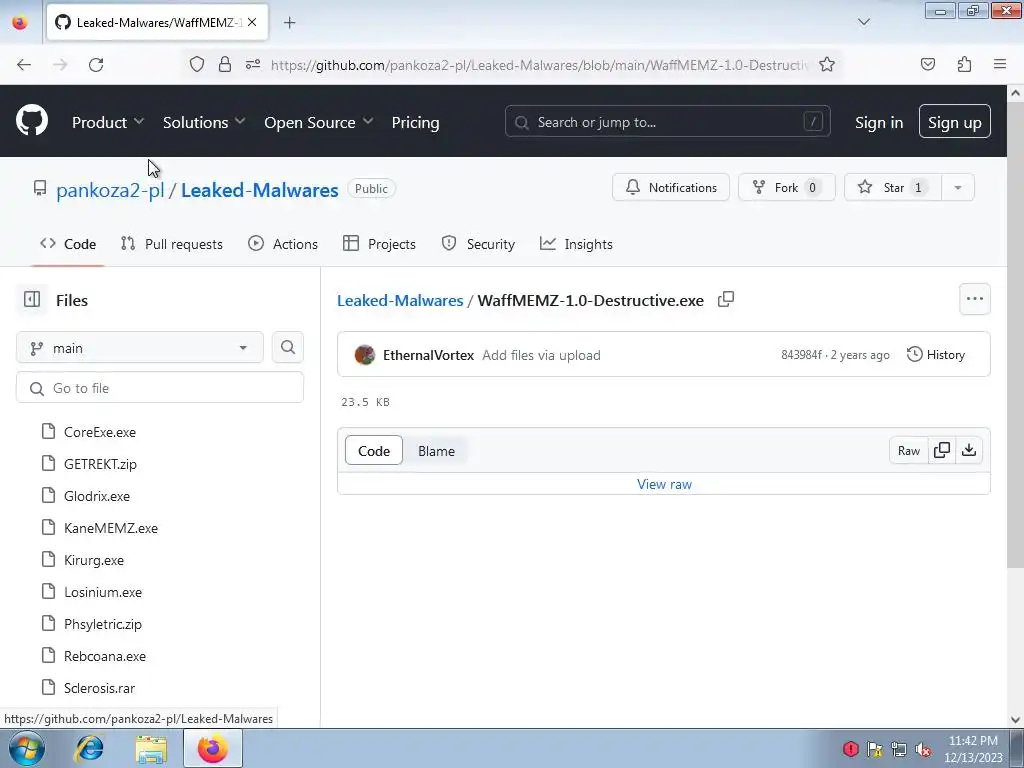Copy raw file contents icon
This screenshot has width=1024, height=768.
click(942, 450)
